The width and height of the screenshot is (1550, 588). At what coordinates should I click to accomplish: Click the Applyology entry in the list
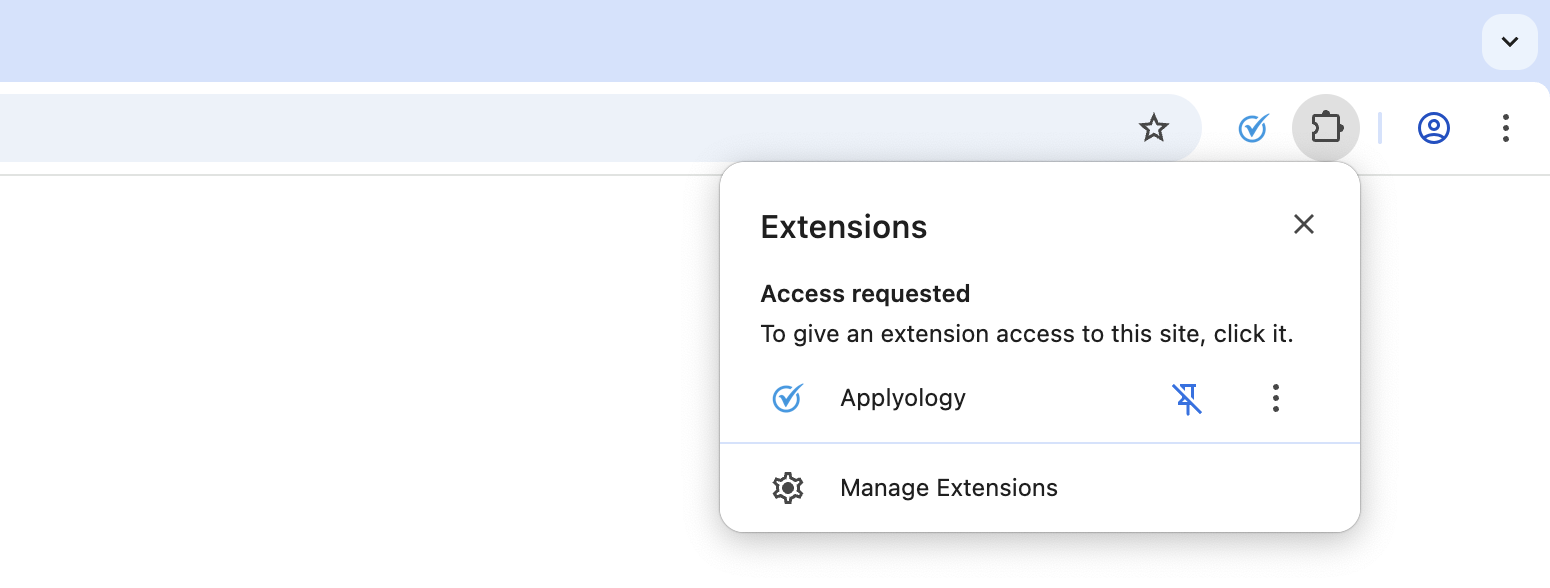(x=902, y=398)
